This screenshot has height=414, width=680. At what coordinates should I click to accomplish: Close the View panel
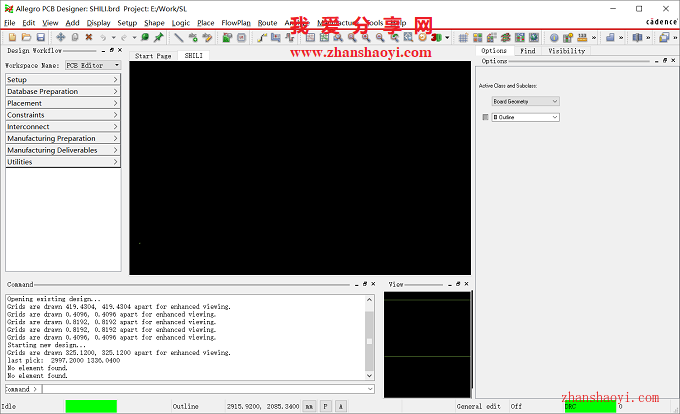click(467, 284)
